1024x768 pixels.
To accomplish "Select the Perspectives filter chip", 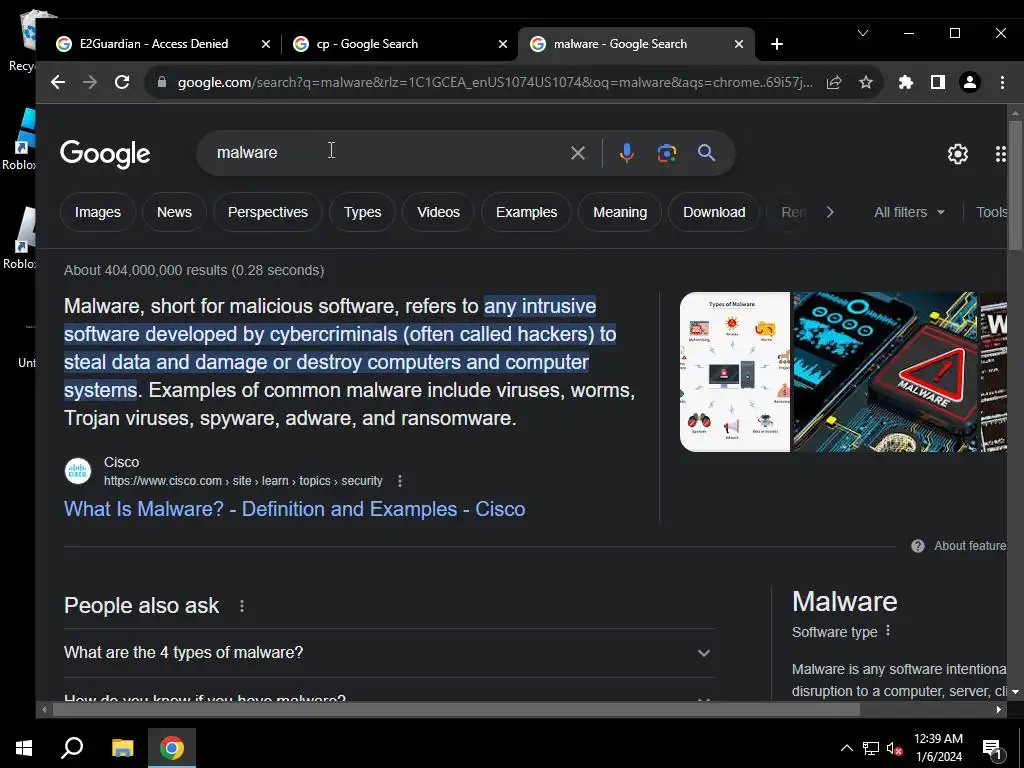I will point(268,212).
